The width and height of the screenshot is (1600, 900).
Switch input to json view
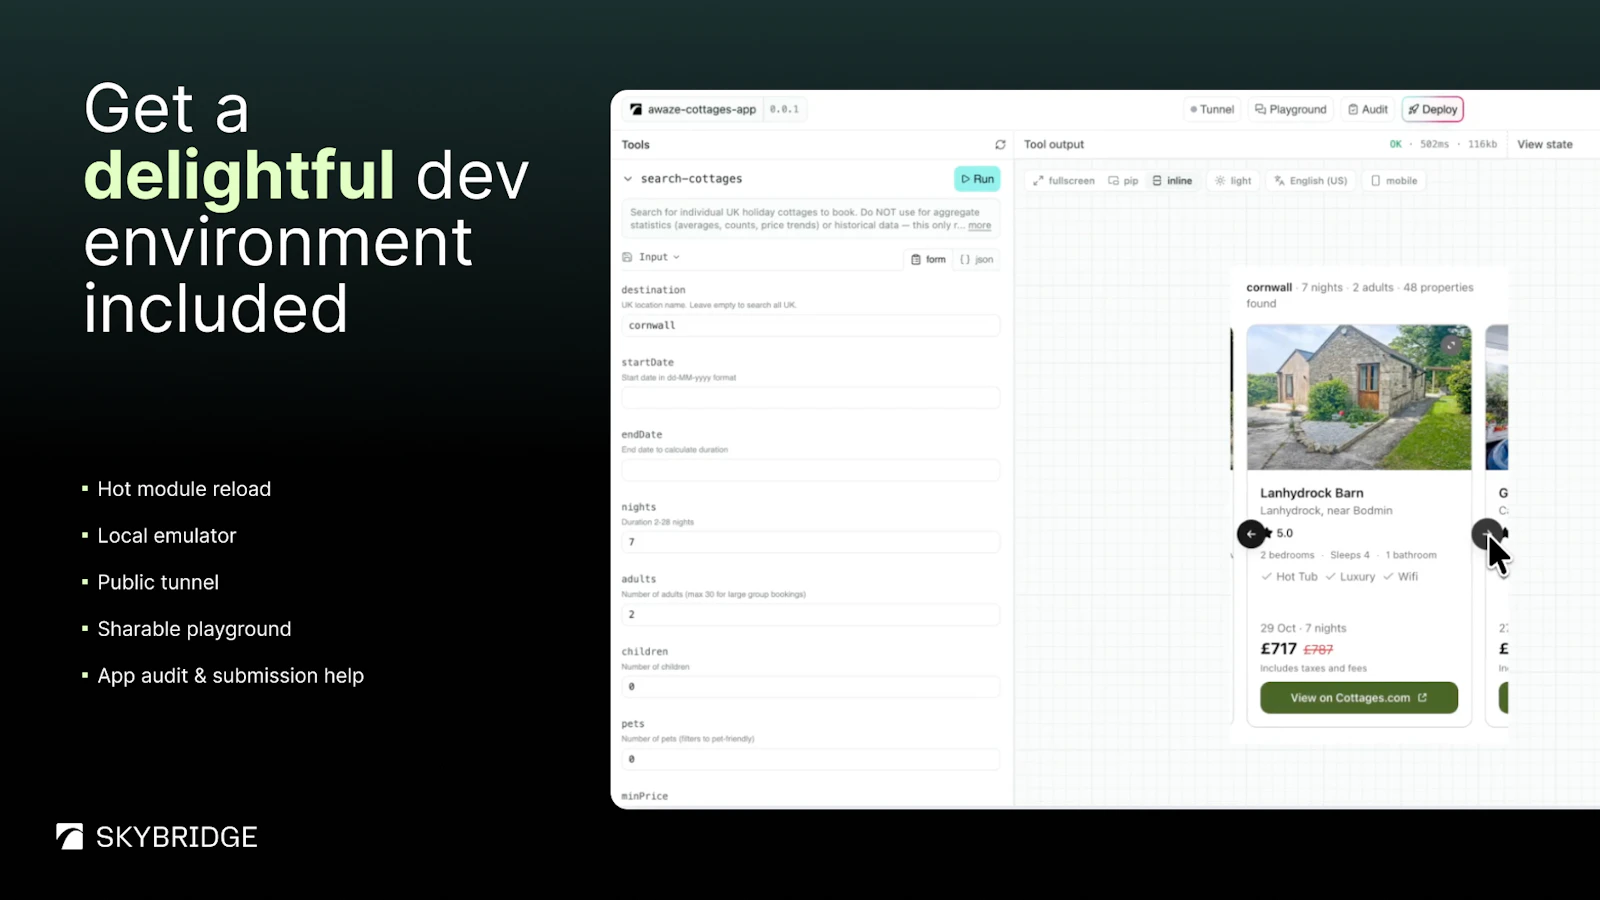(977, 259)
